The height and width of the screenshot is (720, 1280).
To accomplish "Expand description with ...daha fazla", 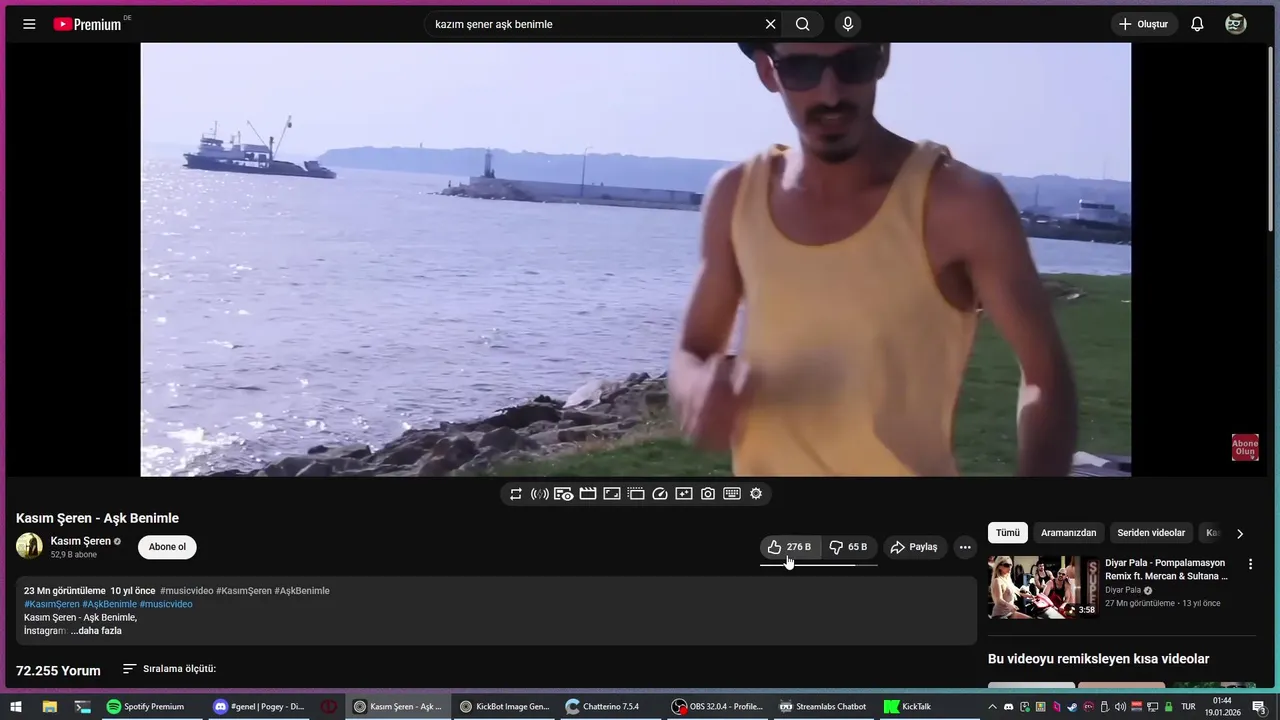I will 96,631.
